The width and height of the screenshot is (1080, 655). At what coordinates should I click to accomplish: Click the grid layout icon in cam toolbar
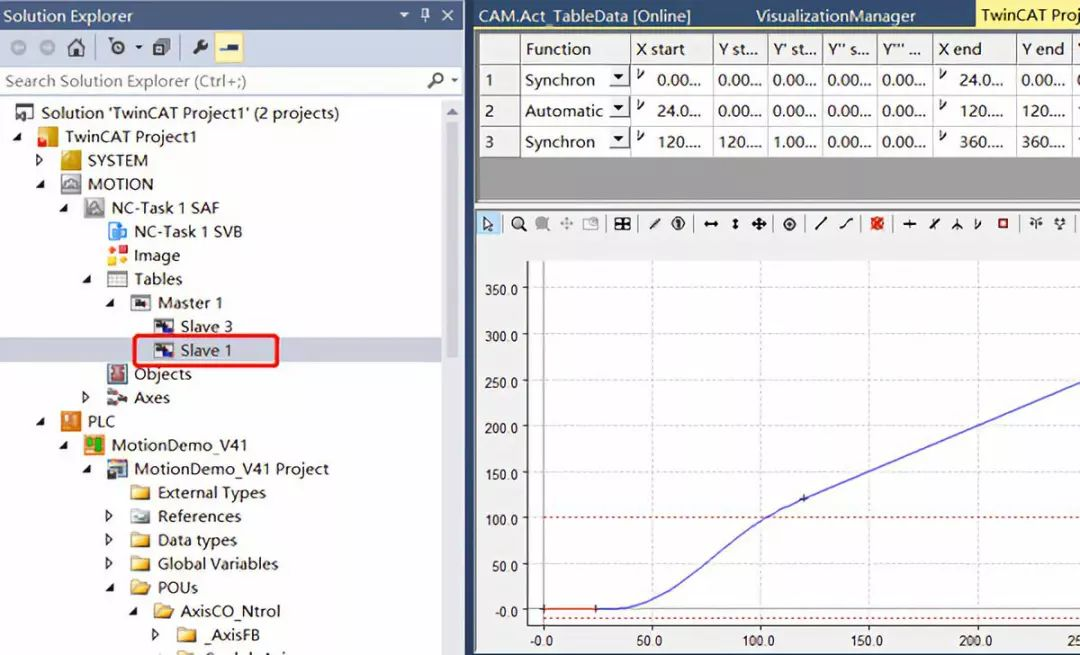(x=622, y=224)
